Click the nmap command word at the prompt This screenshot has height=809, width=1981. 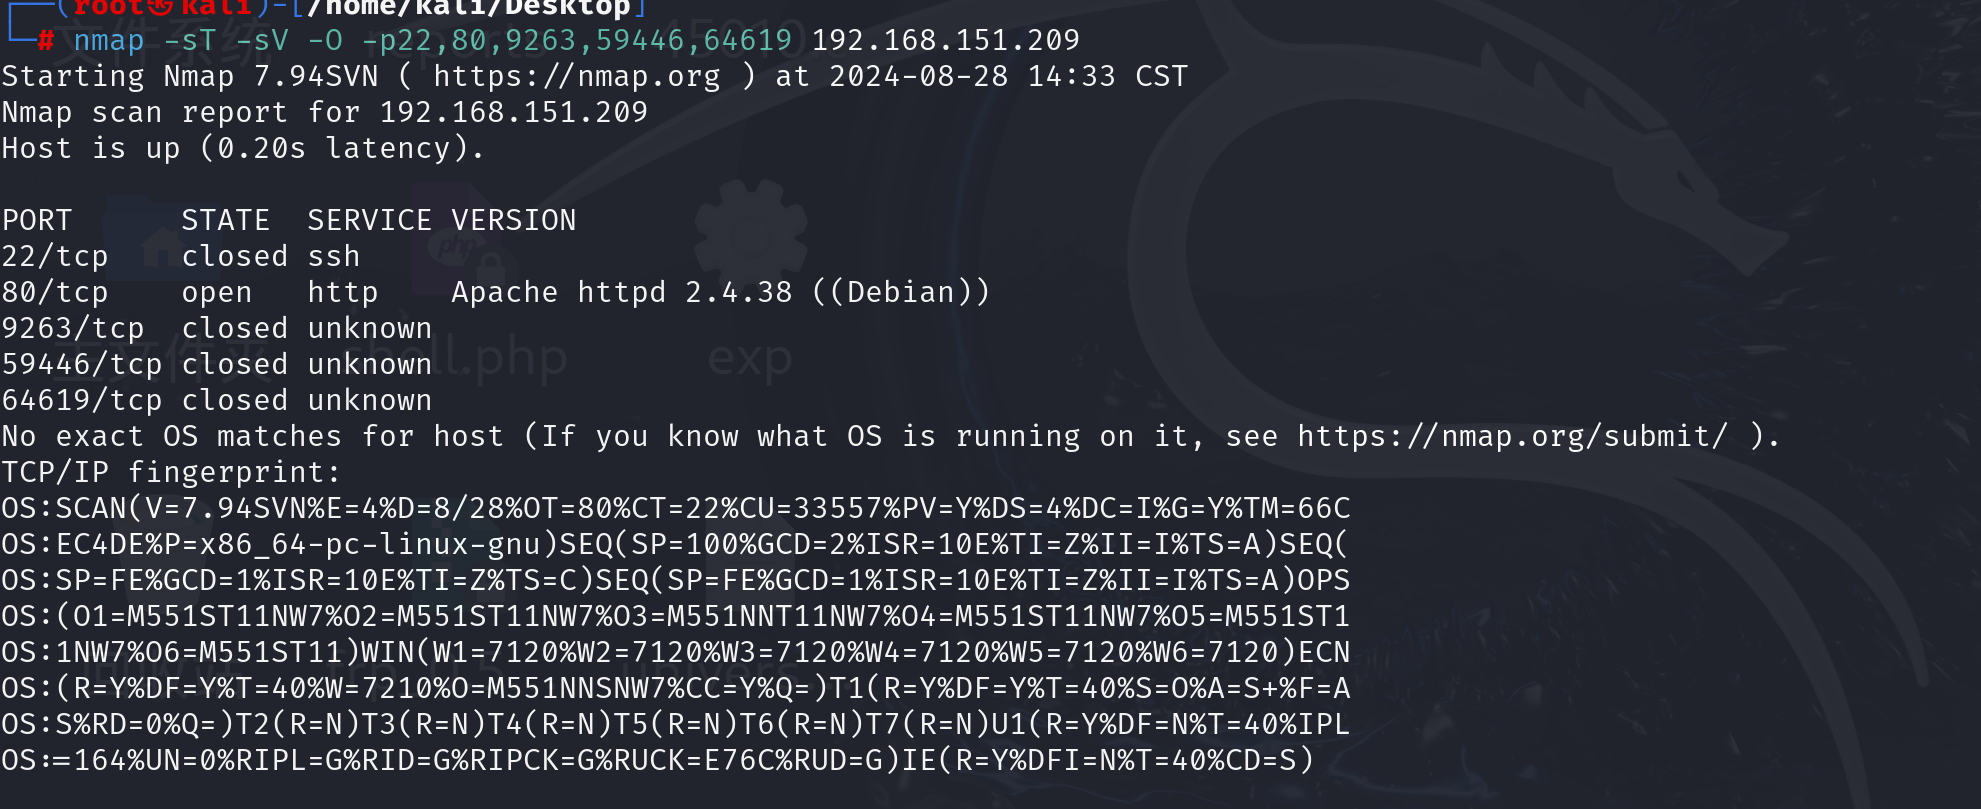click(x=109, y=41)
